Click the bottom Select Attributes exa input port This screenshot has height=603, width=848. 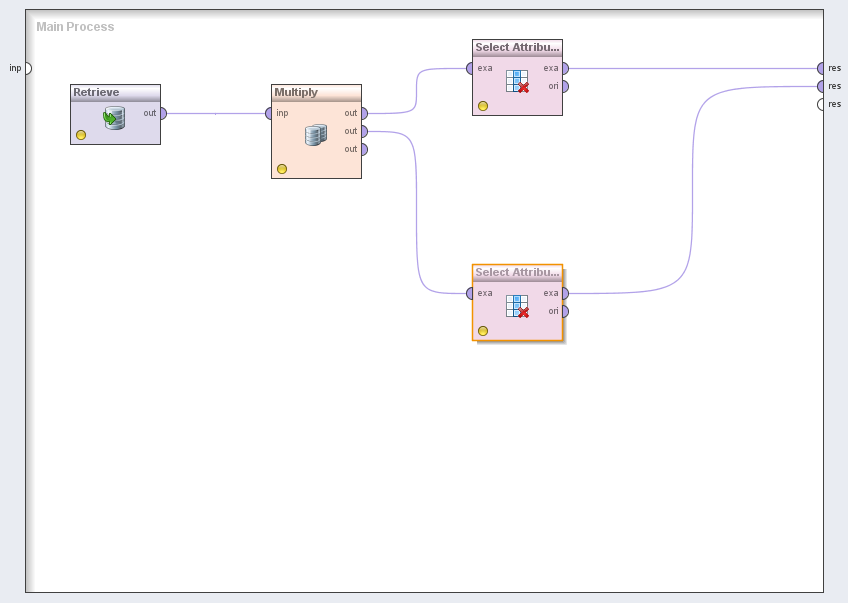[470, 293]
